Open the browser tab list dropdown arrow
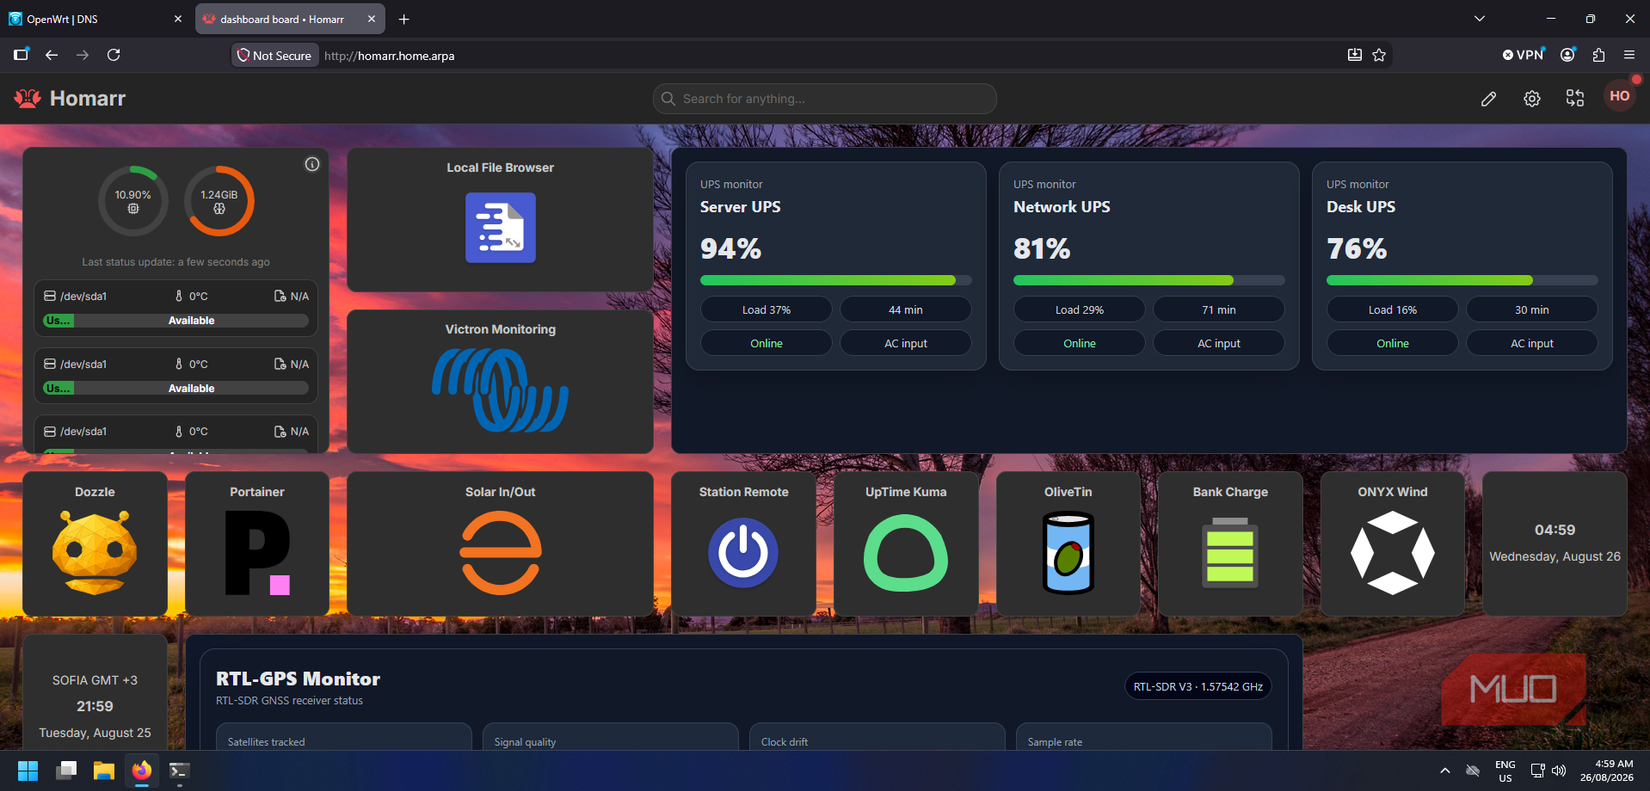 point(1479,19)
